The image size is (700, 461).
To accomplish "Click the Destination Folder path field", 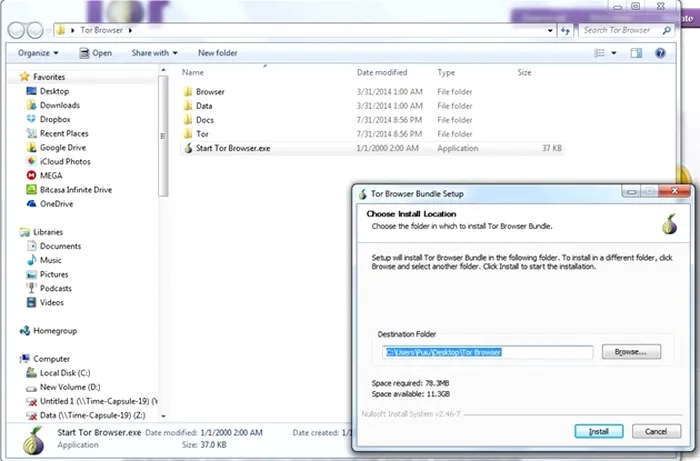I will pyautogui.click(x=488, y=353).
